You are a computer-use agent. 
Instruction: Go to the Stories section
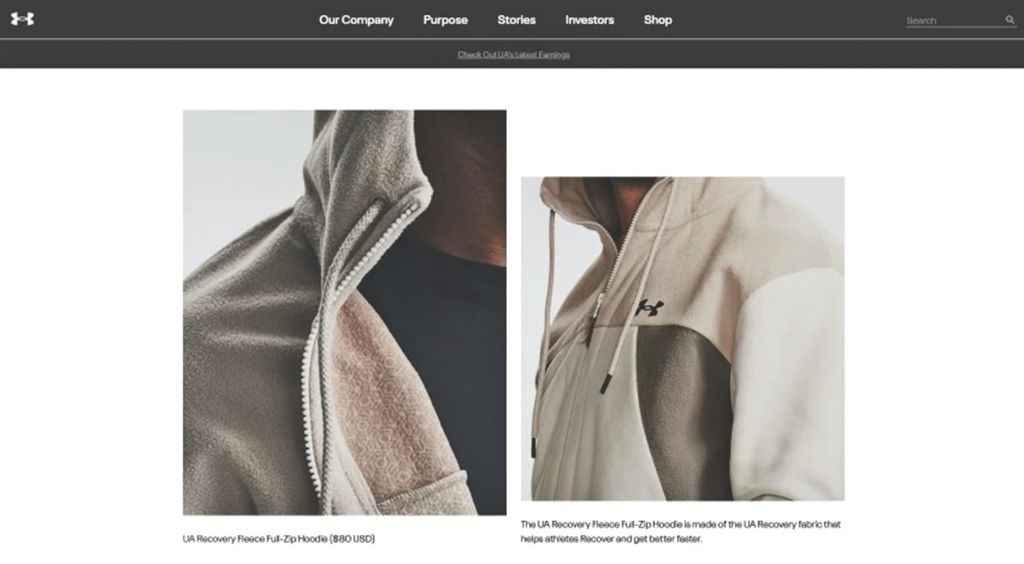(517, 20)
